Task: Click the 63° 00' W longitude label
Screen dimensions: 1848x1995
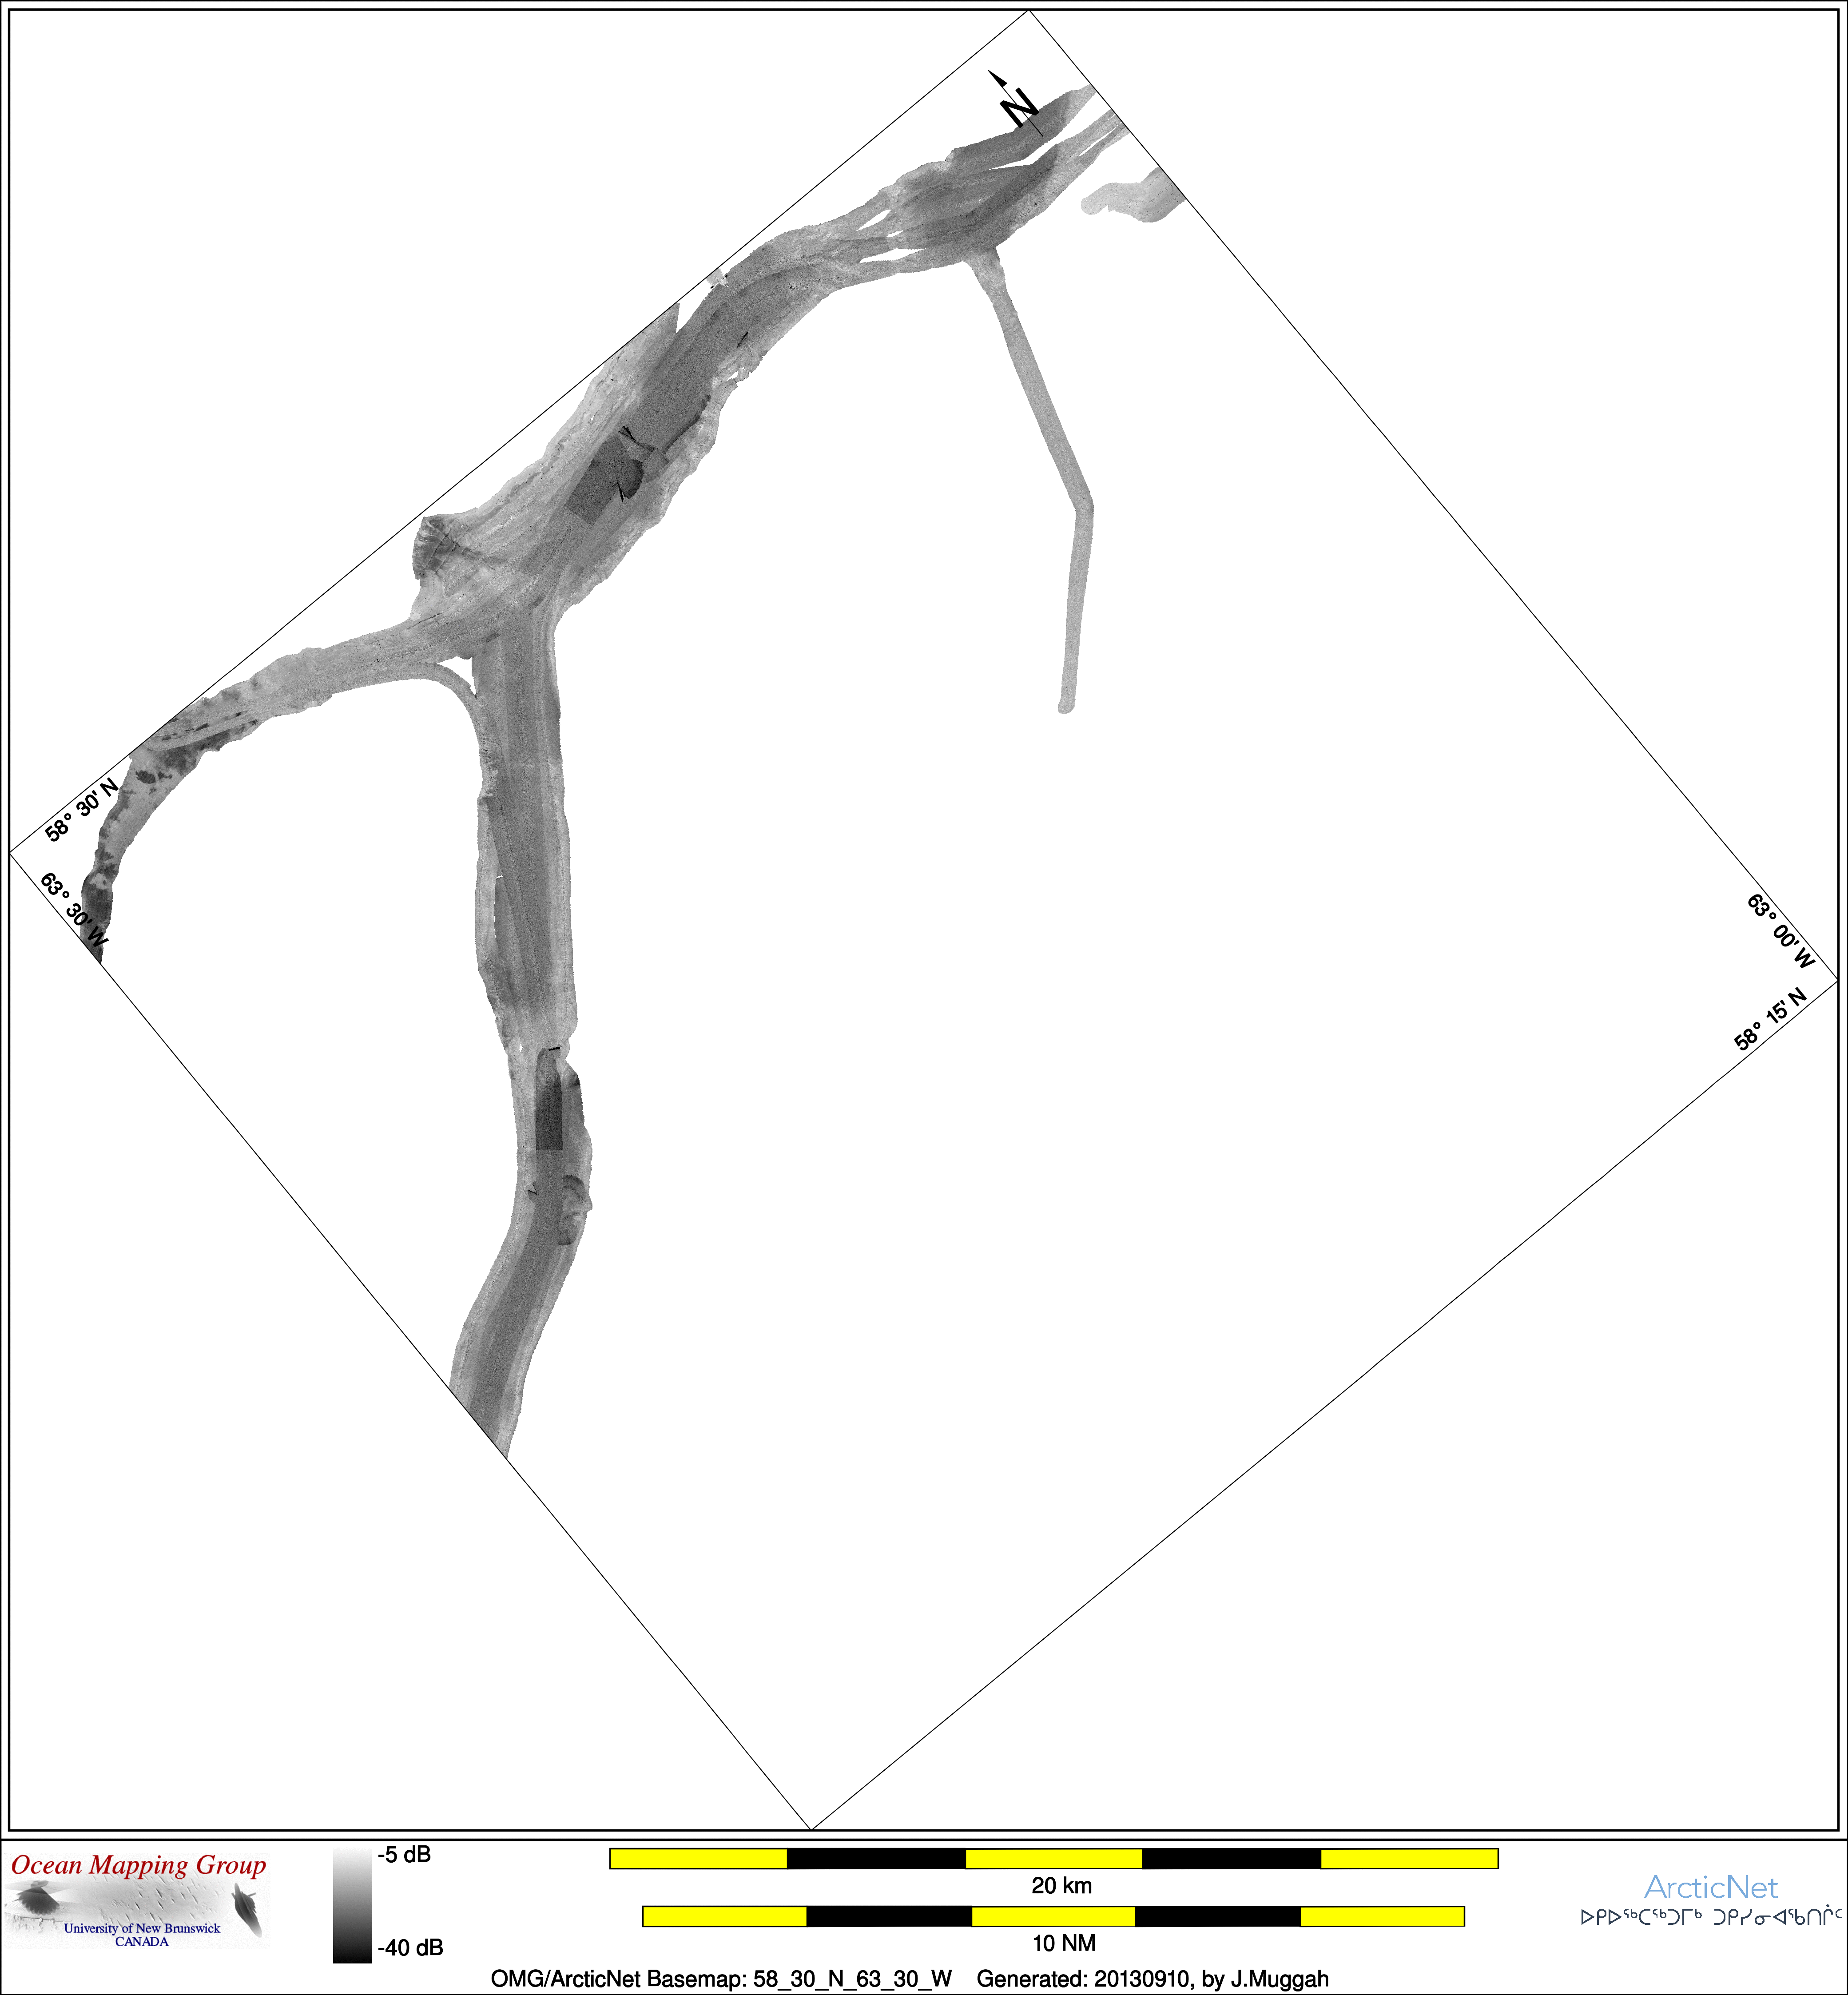Action: [1779, 931]
